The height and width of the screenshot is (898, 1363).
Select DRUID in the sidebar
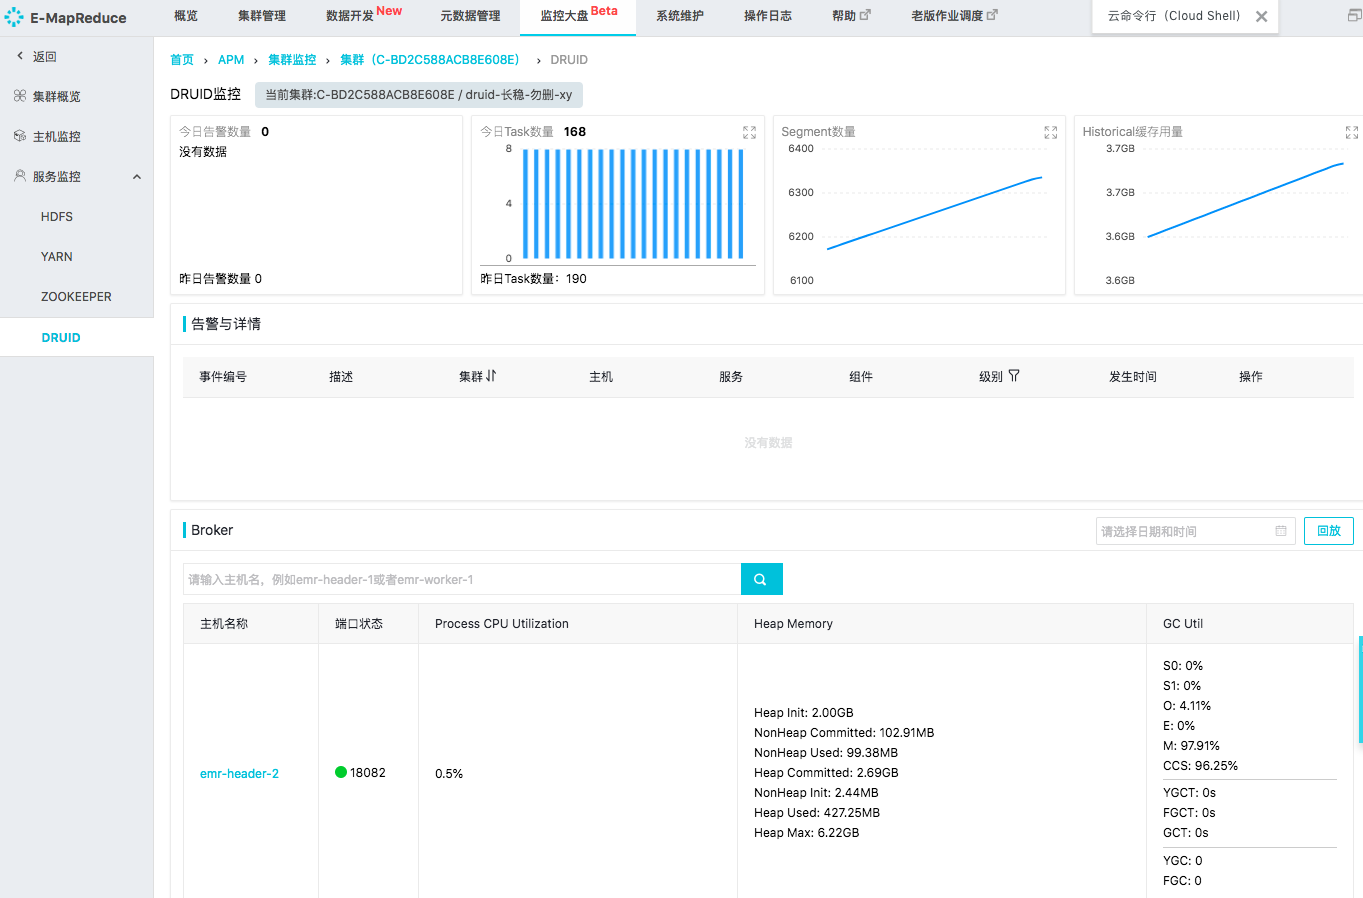click(61, 338)
